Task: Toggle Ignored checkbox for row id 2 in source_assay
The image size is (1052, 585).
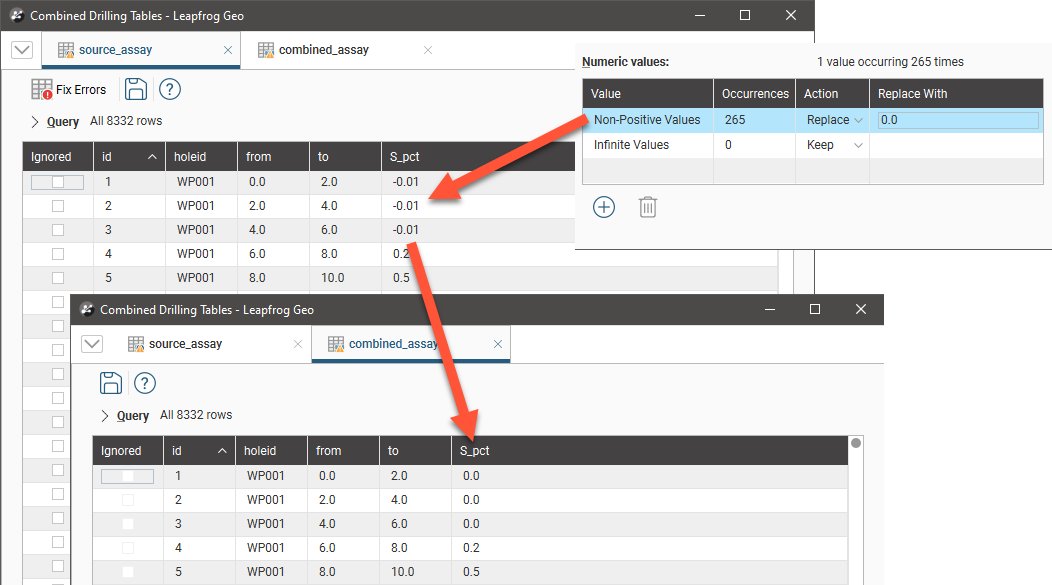Action: coord(58,206)
